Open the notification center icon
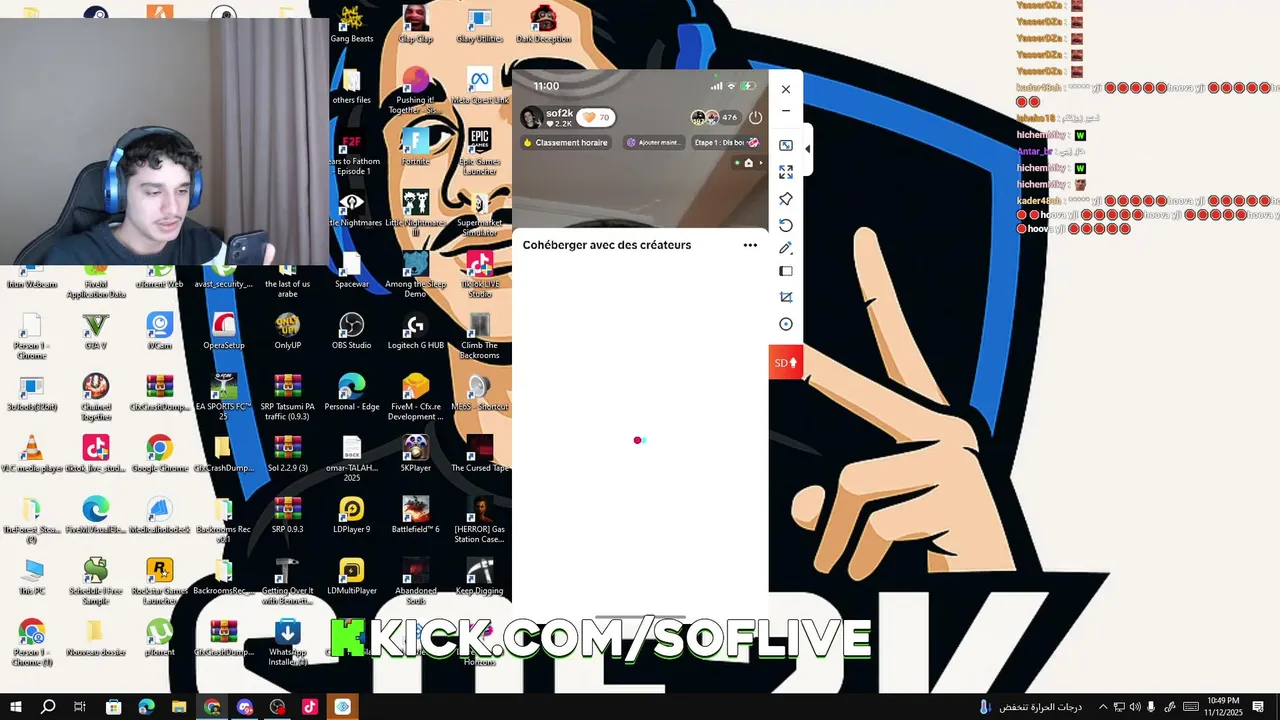 pyautogui.click(x=1258, y=707)
